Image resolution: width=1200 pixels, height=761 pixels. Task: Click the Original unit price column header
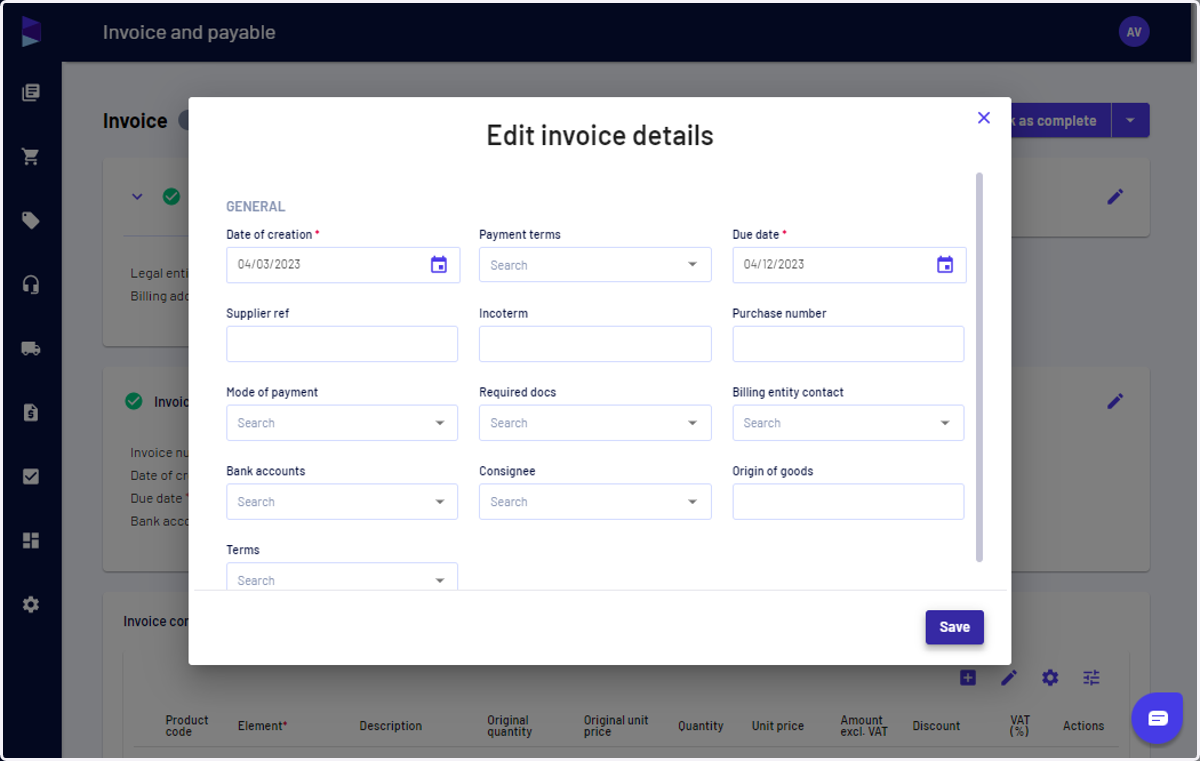pos(616,726)
